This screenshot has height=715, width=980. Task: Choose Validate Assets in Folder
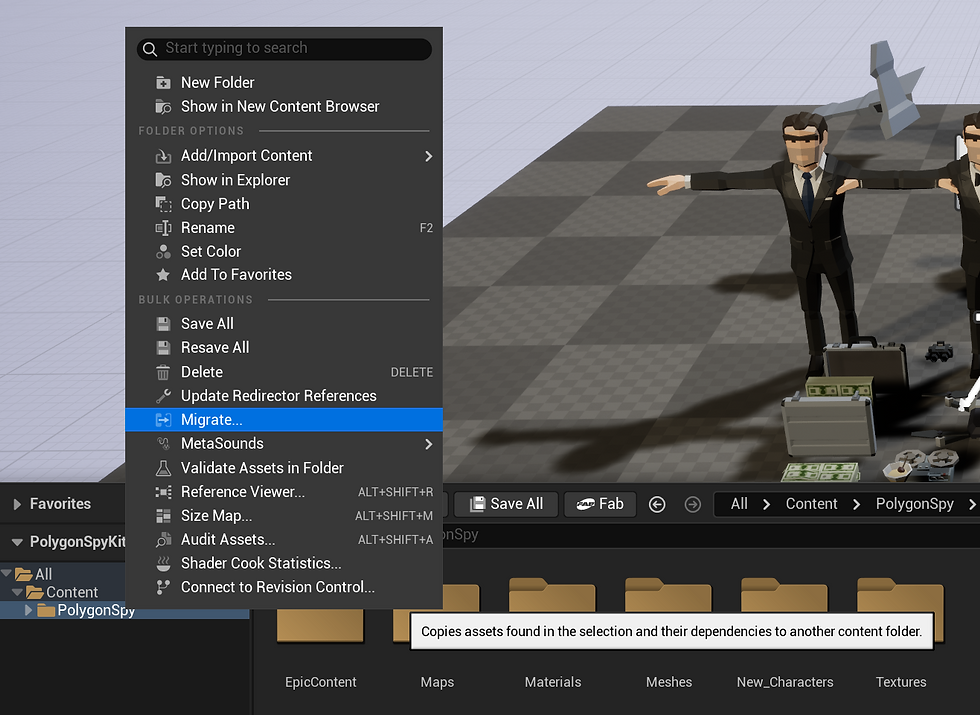pos(284,468)
